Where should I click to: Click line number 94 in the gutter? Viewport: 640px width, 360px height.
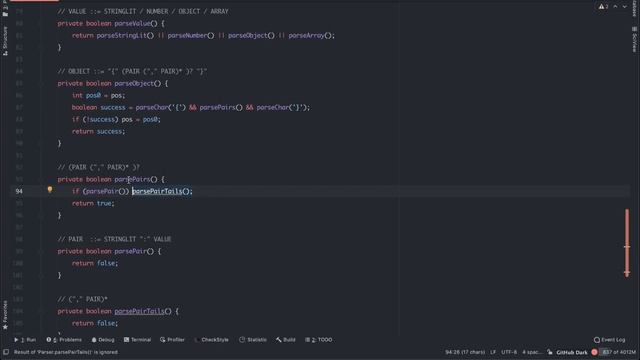(x=19, y=191)
